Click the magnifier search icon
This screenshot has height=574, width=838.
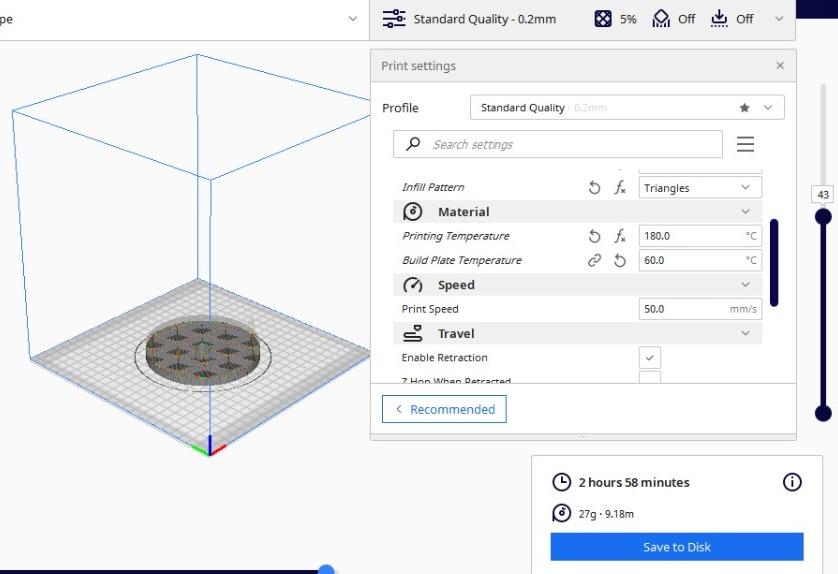(413, 144)
